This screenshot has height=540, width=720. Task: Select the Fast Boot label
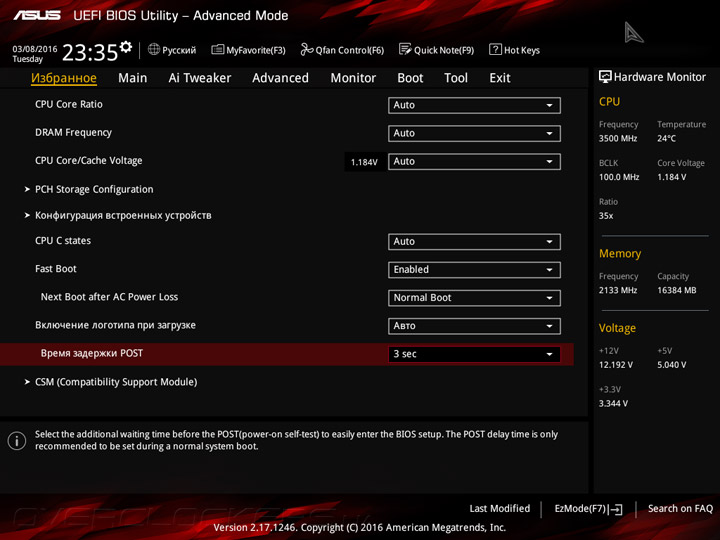point(56,269)
